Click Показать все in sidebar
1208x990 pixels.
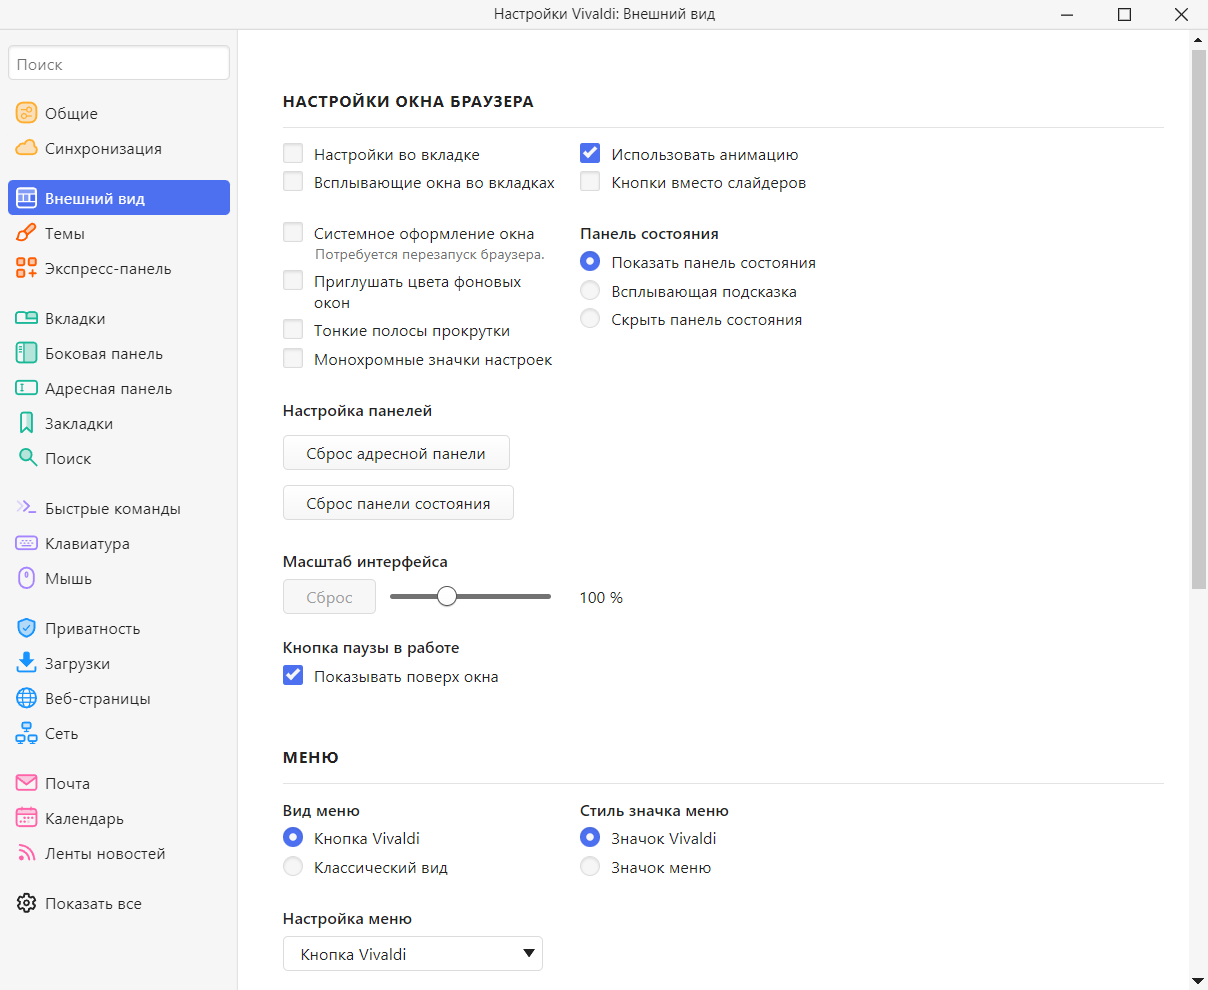point(119,903)
